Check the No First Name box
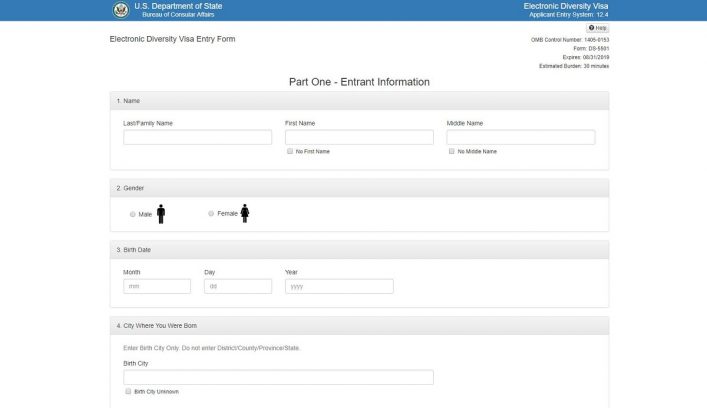 tap(290, 151)
